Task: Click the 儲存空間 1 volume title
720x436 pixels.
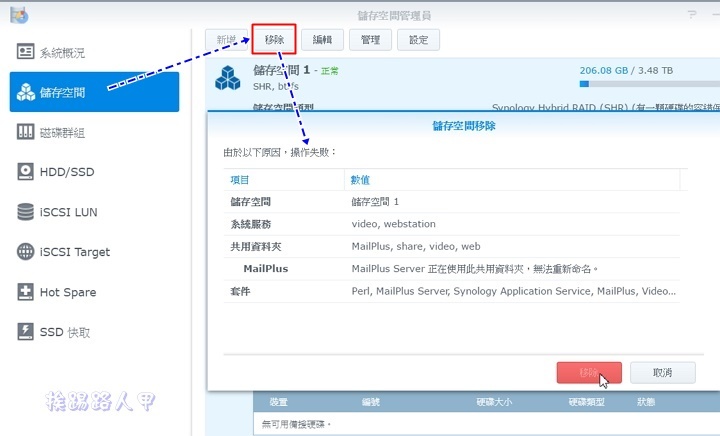Action: point(281,70)
